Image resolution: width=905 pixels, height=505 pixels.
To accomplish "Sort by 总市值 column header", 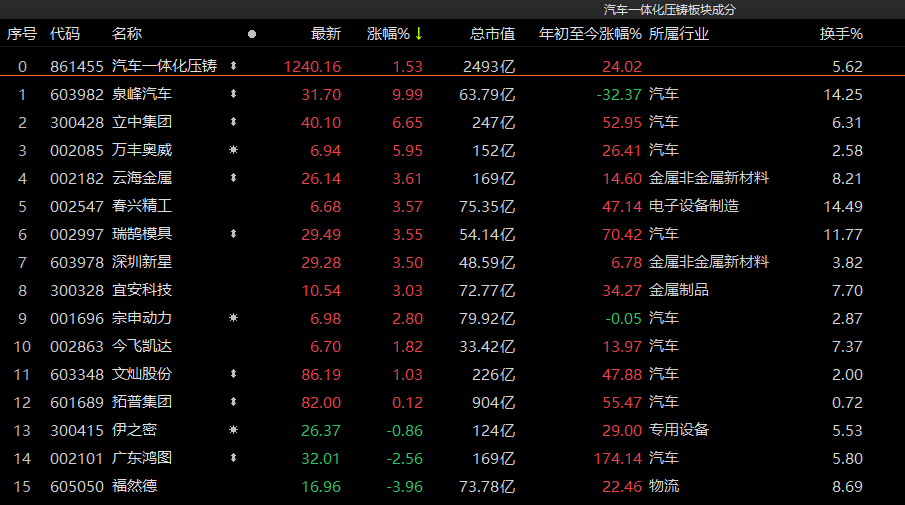I will pyautogui.click(x=492, y=34).
